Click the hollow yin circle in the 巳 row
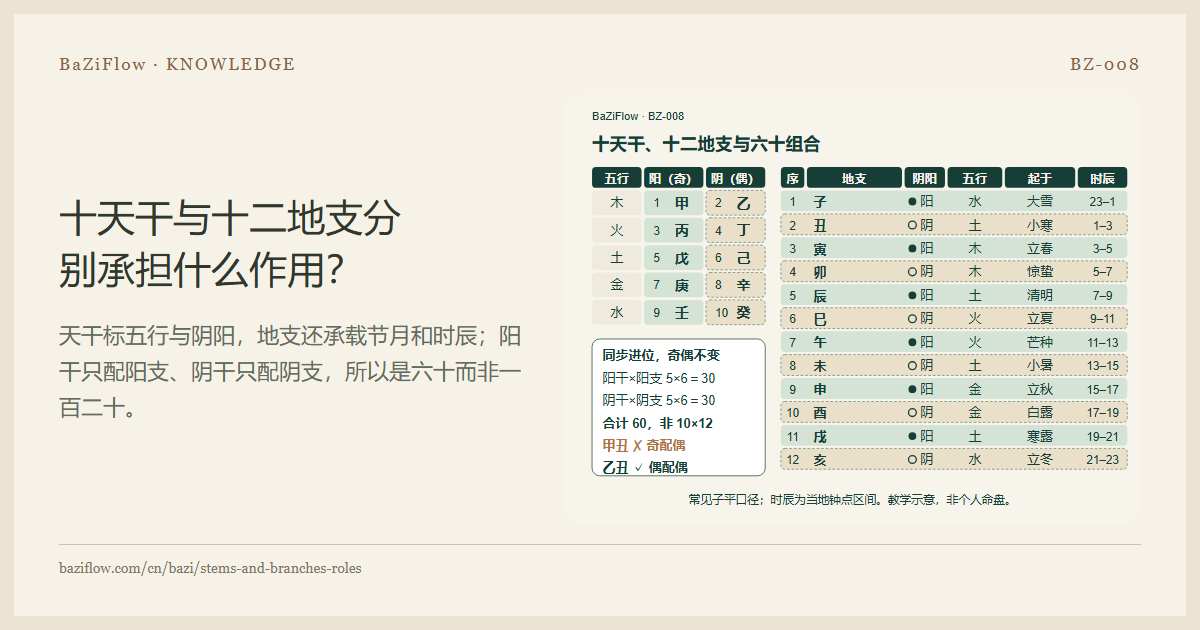This screenshot has width=1200, height=630. tap(912, 318)
